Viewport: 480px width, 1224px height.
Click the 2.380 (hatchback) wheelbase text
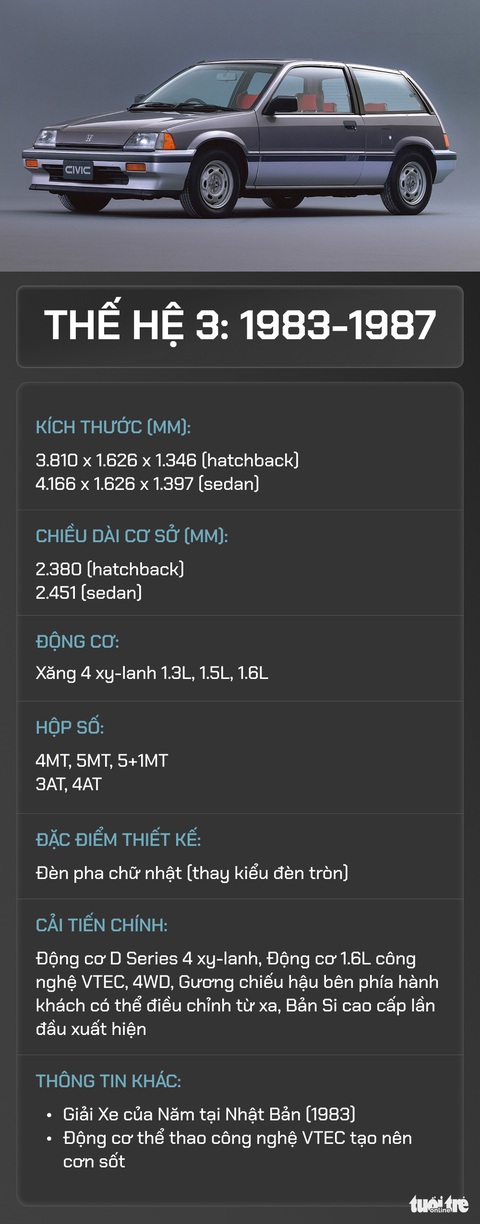[110, 569]
